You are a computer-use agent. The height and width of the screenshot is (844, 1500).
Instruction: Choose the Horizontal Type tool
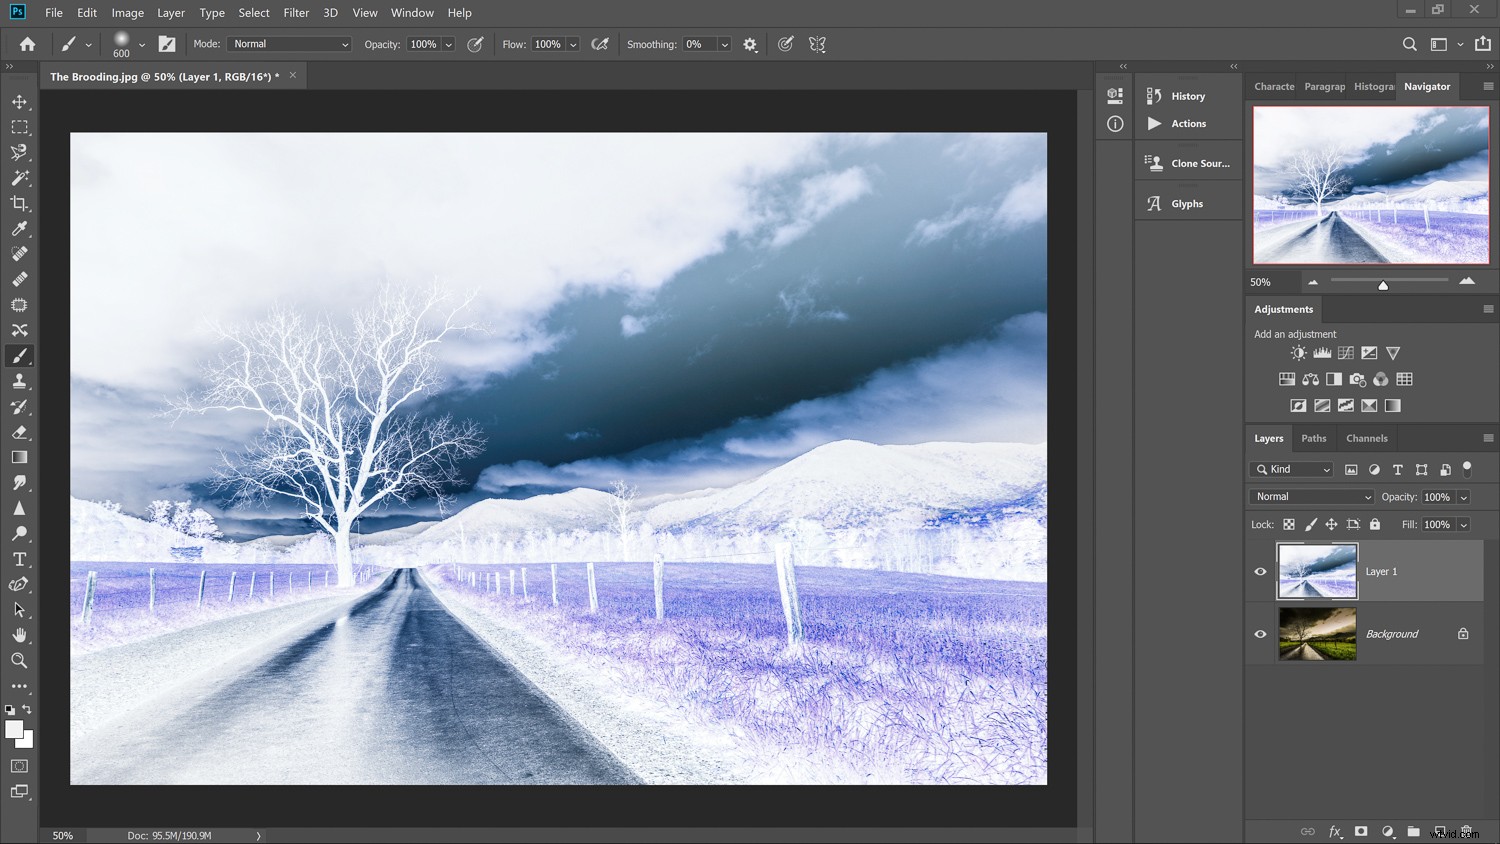tap(19, 559)
